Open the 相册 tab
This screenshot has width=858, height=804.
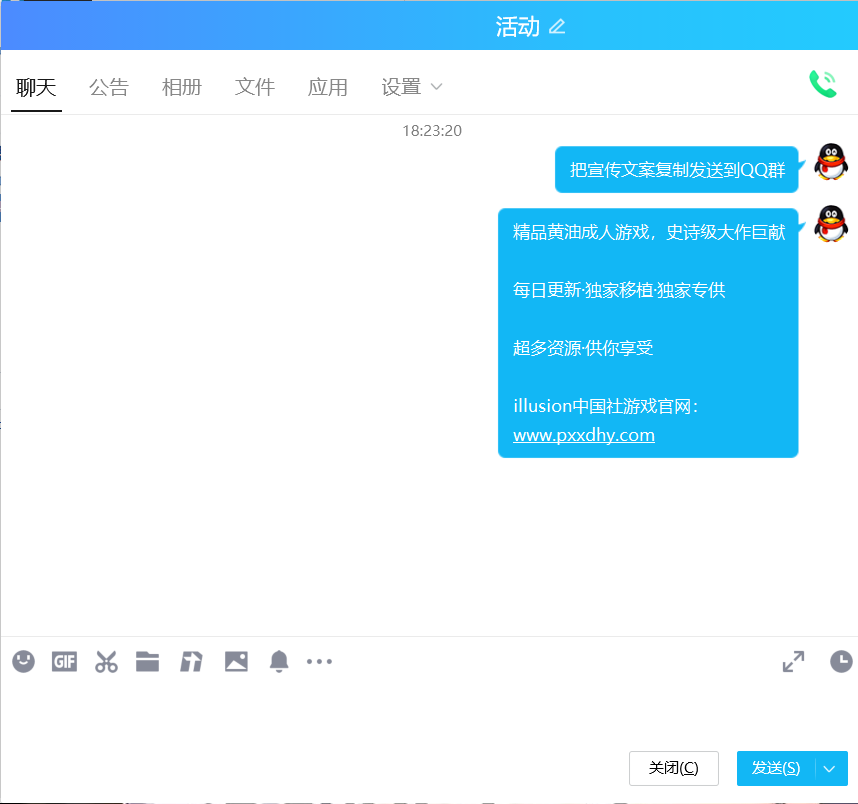click(x=182, y=87)
